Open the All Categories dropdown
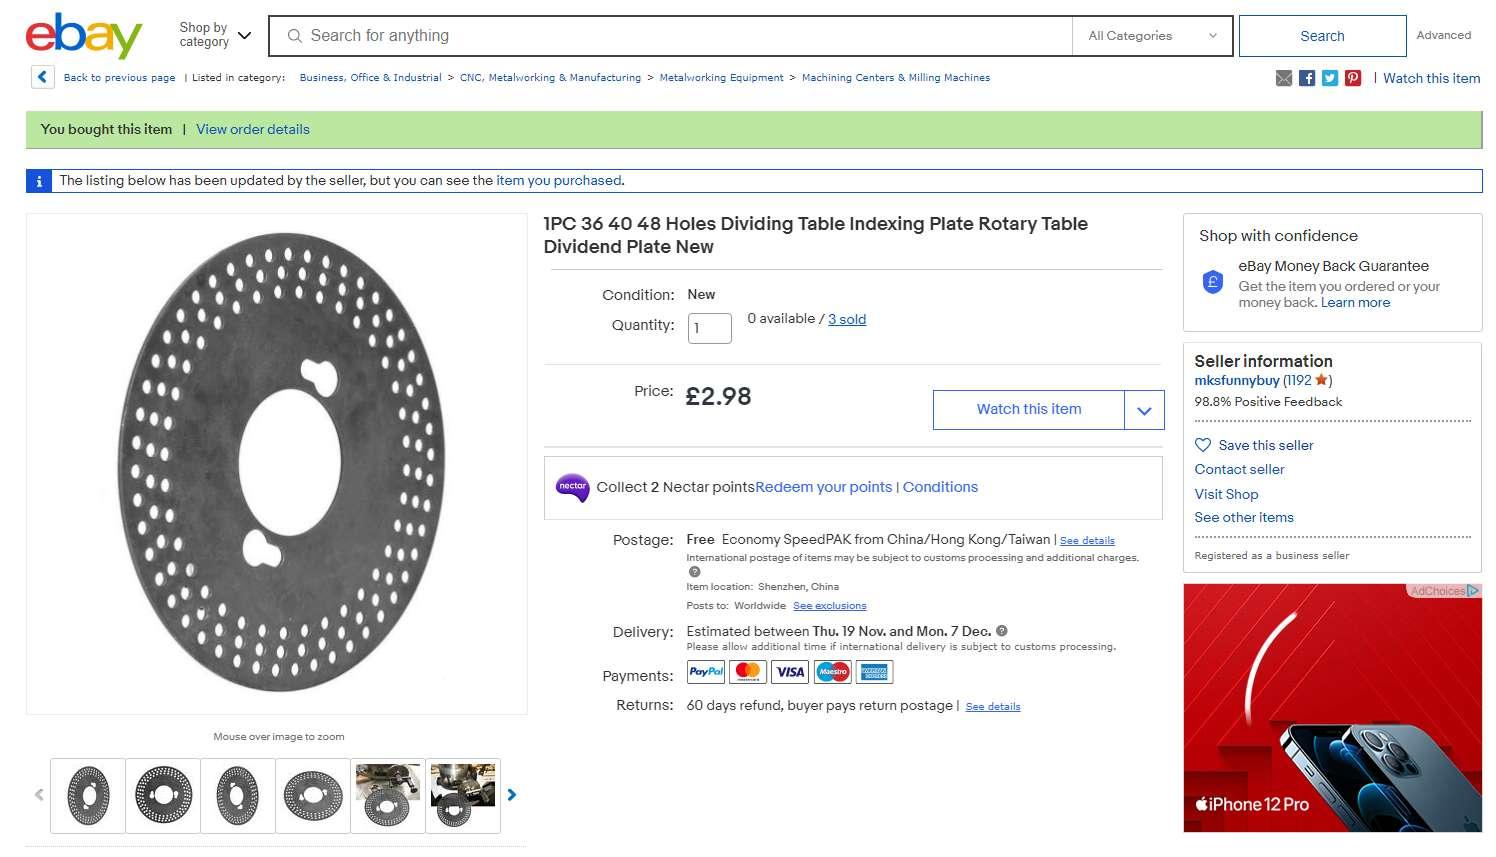Viewport: 1496px width, 857px height. (1152, 36)
